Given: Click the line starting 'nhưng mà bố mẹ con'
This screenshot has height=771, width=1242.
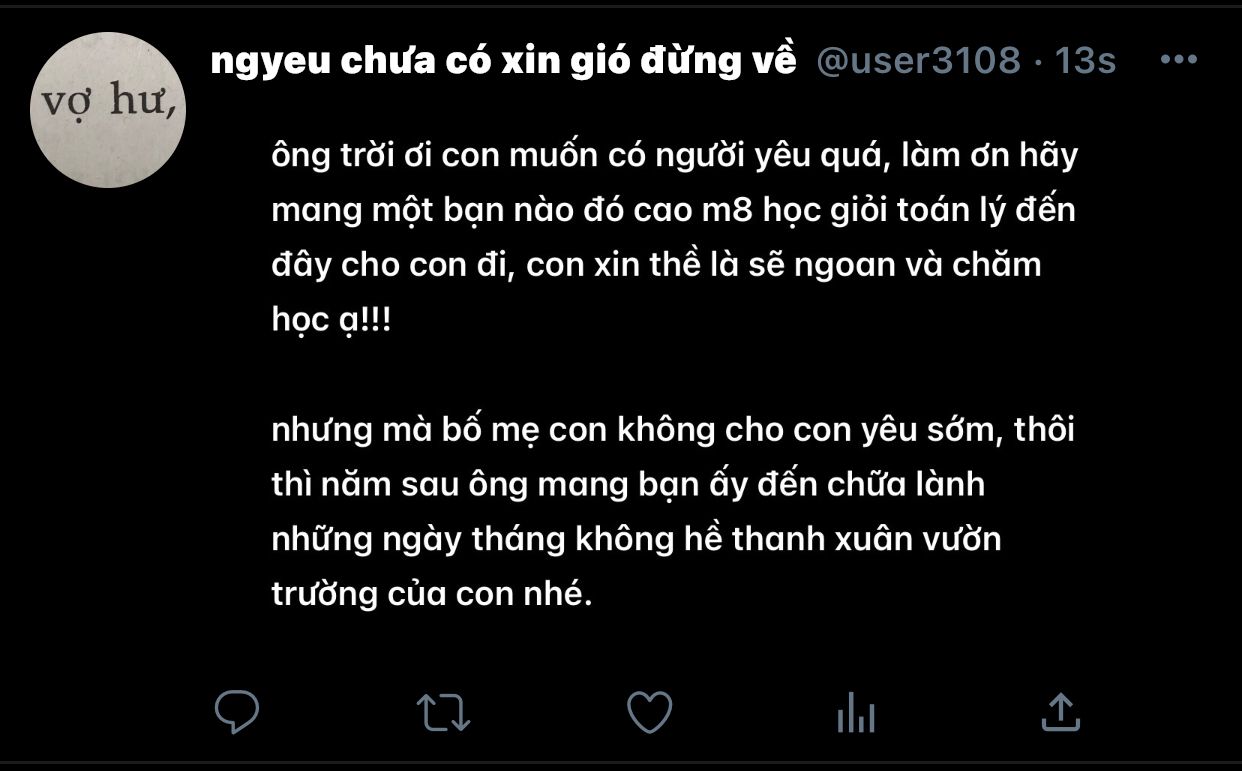Looking at the screenshot, I should tap(672, 431).
